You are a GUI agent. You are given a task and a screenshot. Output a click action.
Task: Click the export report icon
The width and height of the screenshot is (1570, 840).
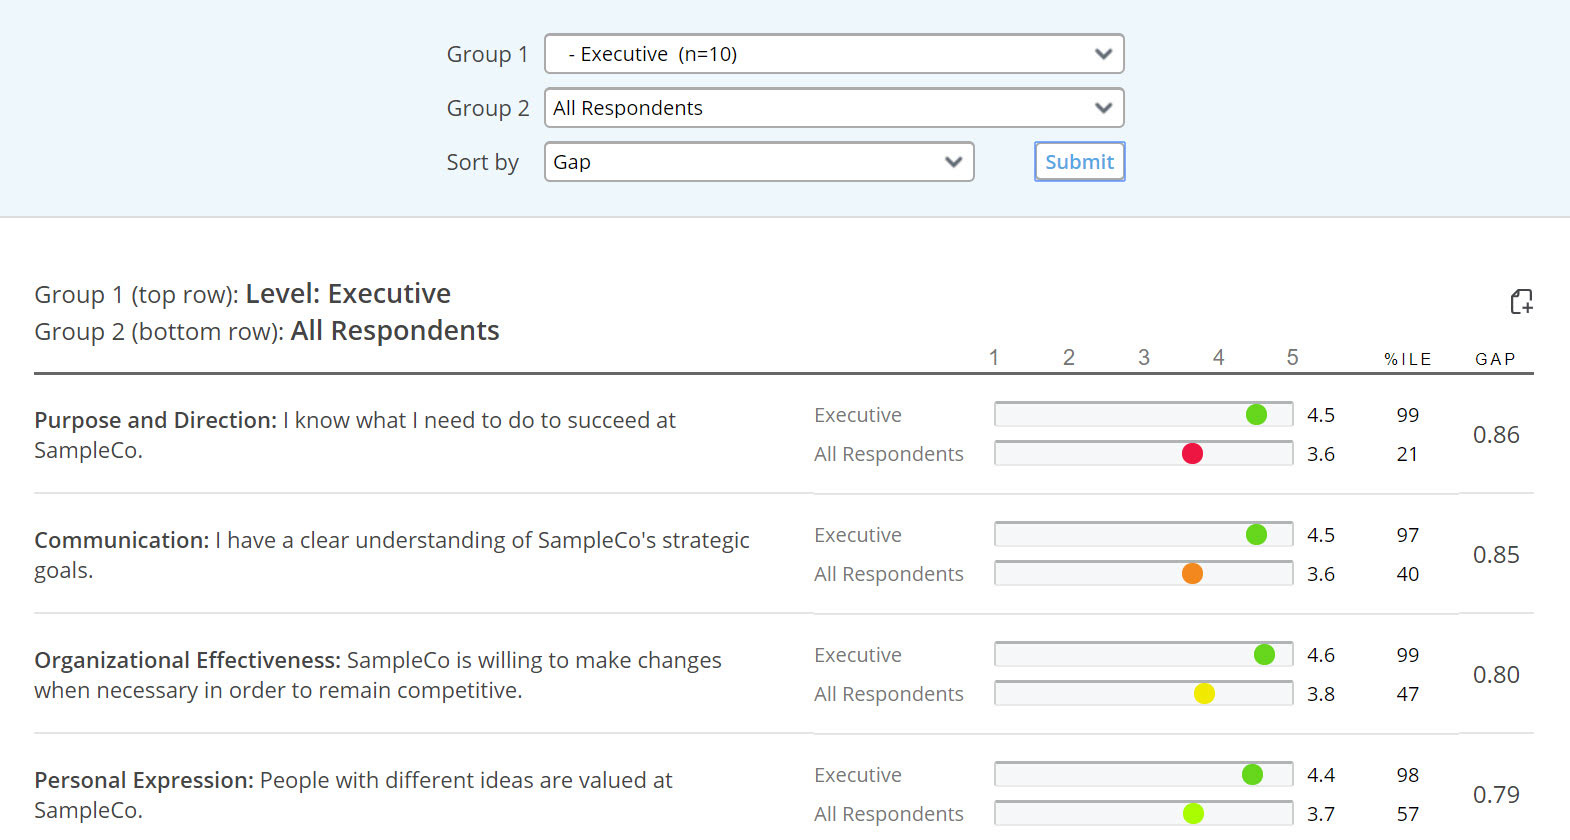(1521, 301)
